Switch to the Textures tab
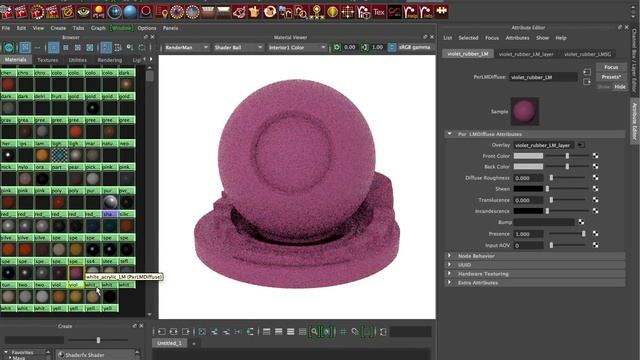640x360 pixels. tap(48, 60)
